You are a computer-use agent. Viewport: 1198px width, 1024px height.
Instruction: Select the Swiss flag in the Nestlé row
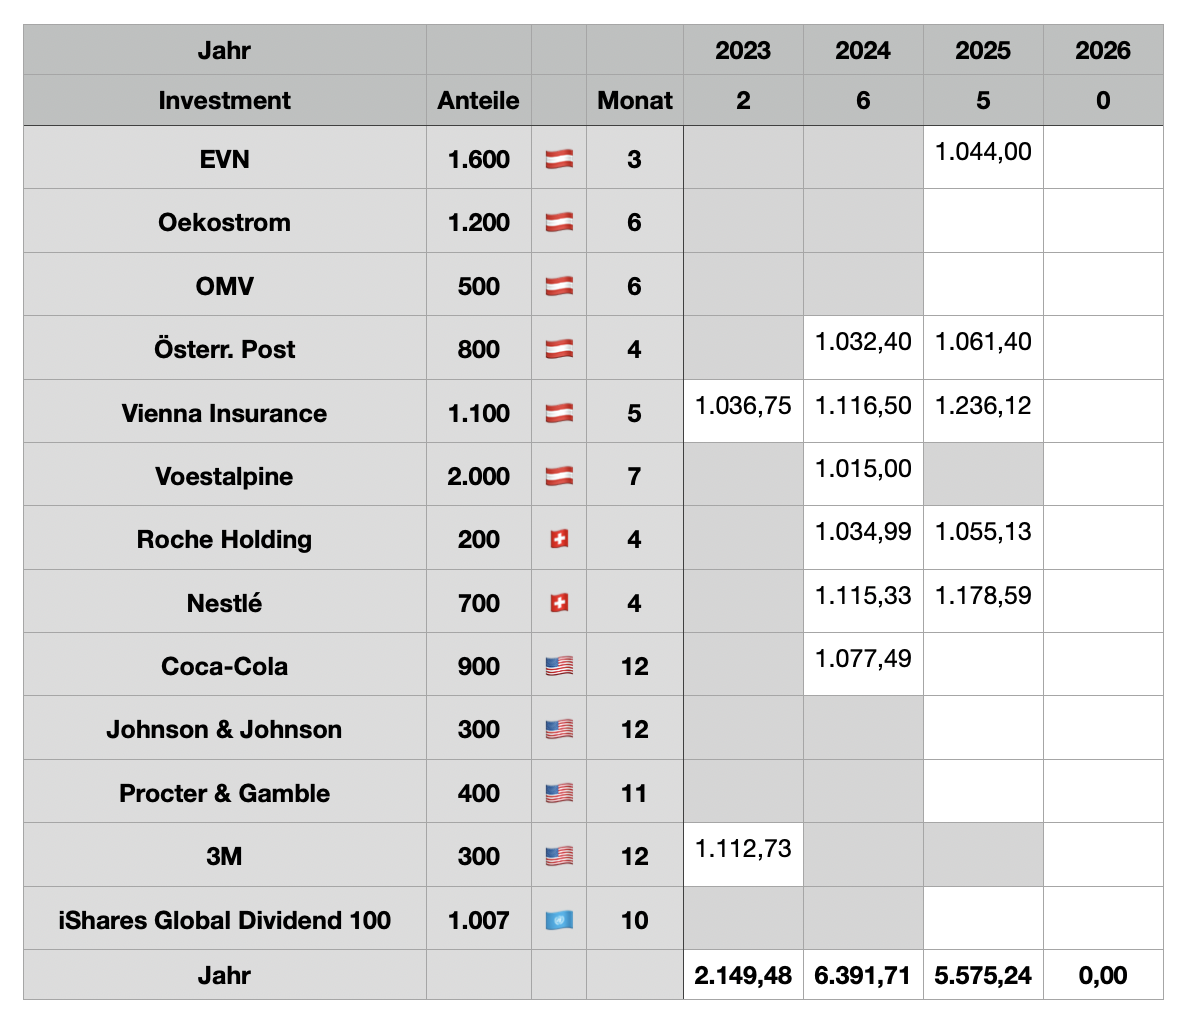[x=559, y=603]
